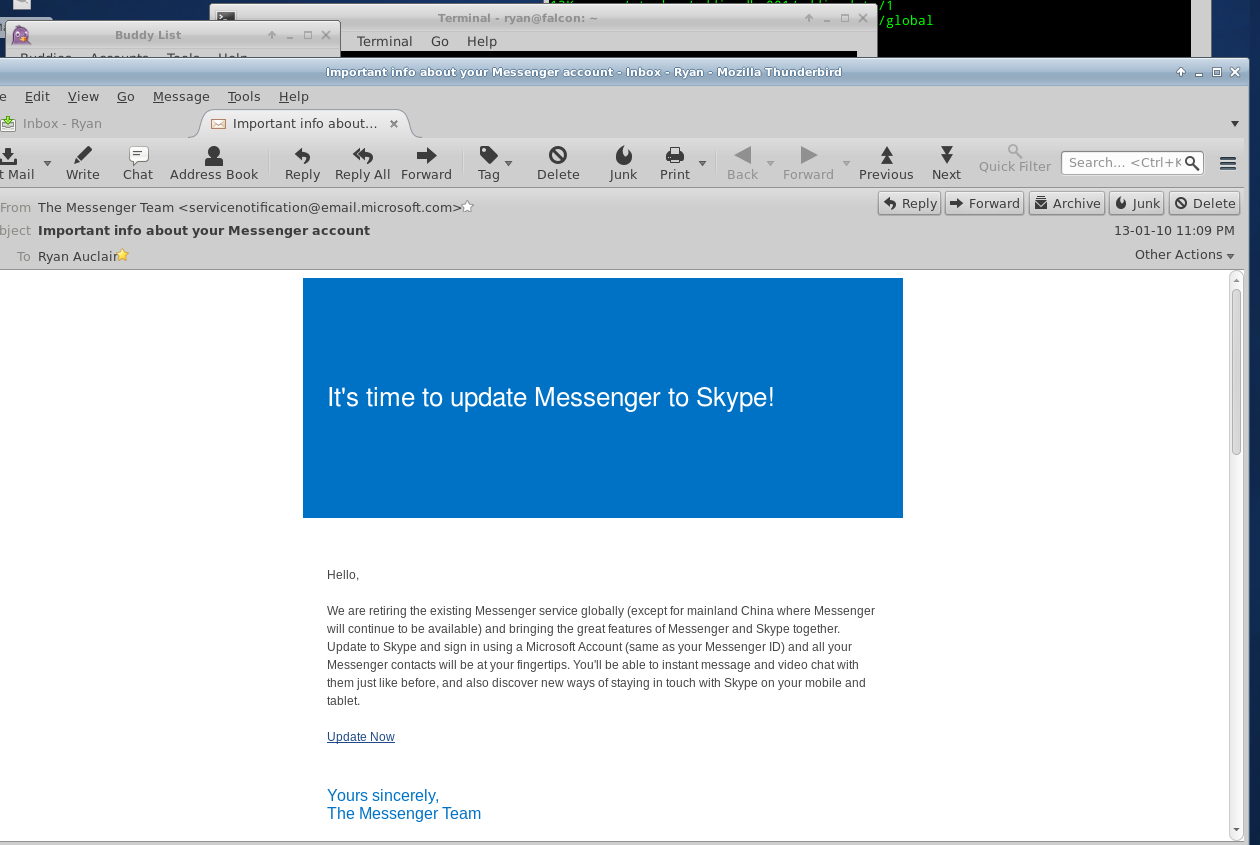Open the Address Book

click(214, 163)
